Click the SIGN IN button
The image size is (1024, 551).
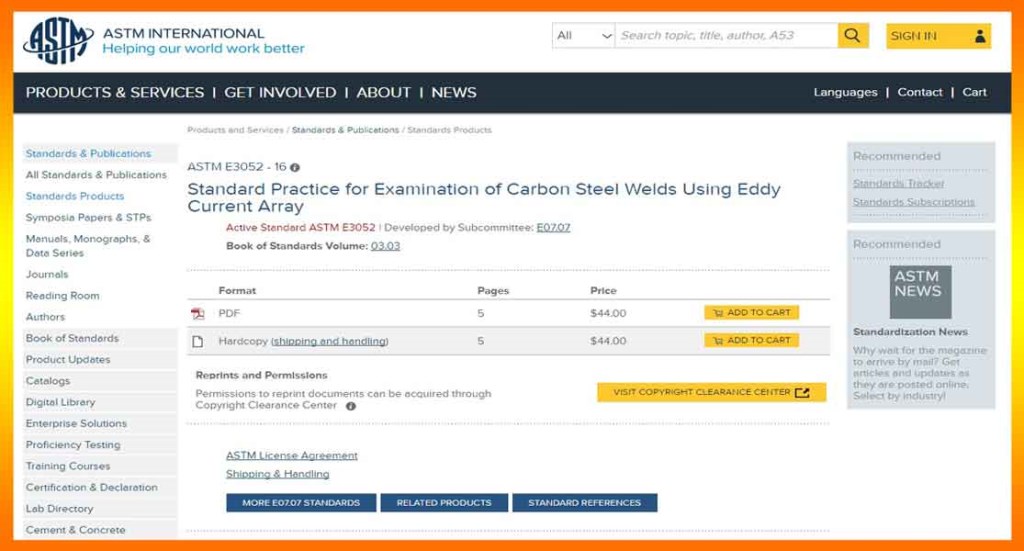[x=938, y=36]
